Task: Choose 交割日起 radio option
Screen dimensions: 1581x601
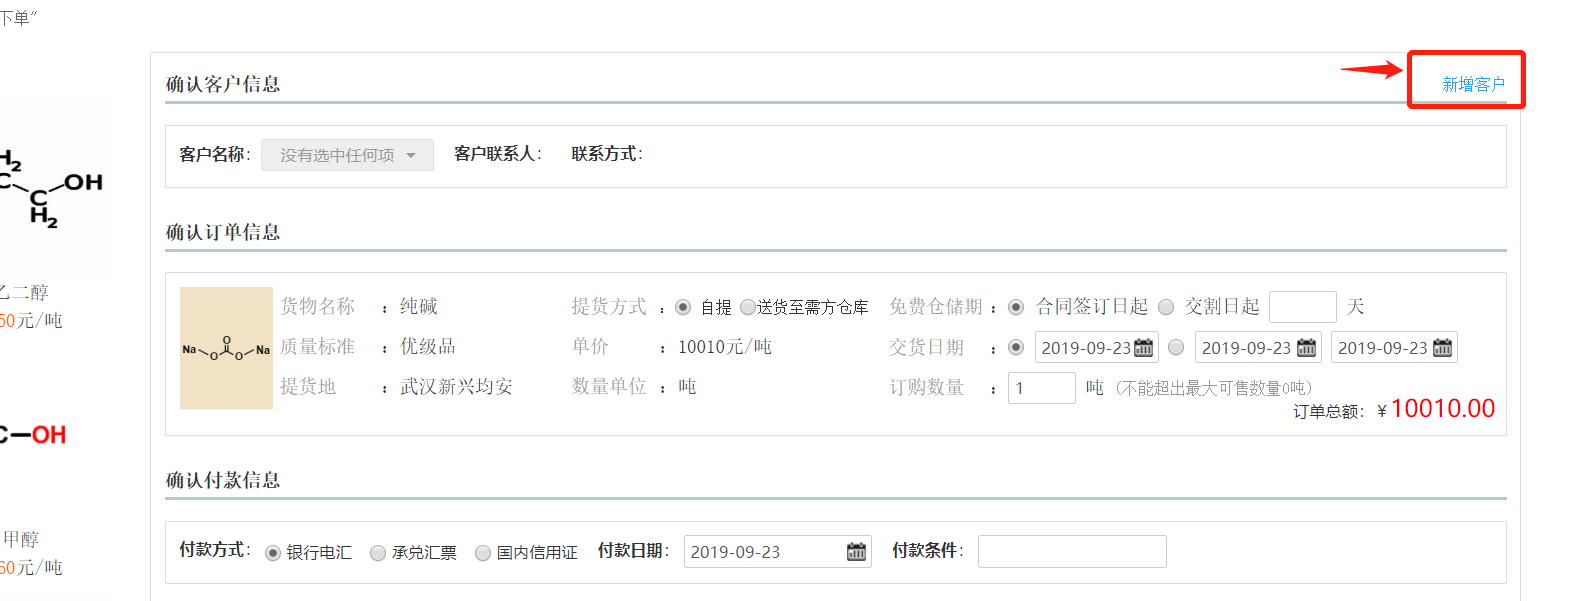Action: point(1166,307)
